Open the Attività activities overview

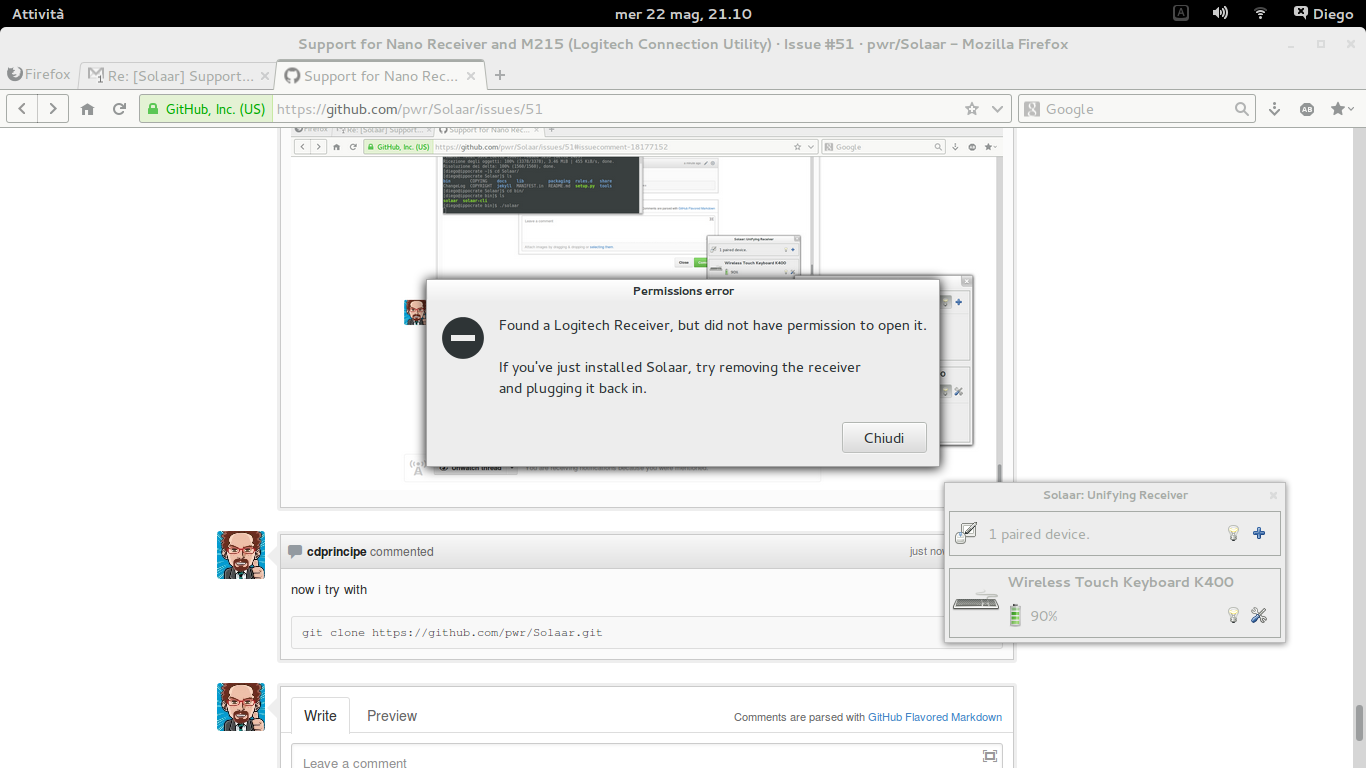coord(38,13)
